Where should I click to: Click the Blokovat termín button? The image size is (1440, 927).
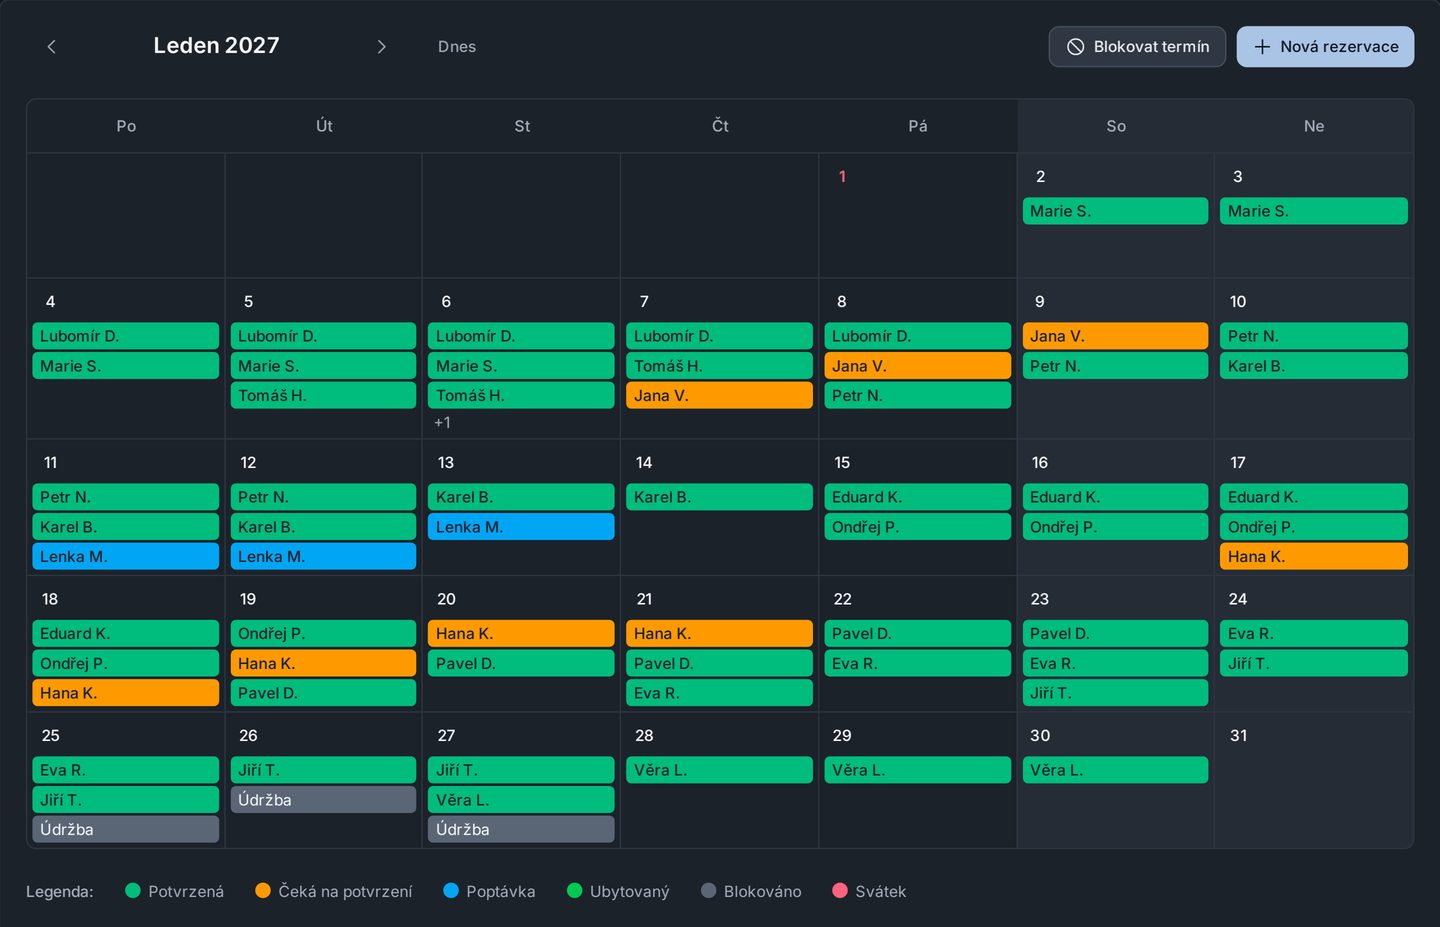[1137, 47]
